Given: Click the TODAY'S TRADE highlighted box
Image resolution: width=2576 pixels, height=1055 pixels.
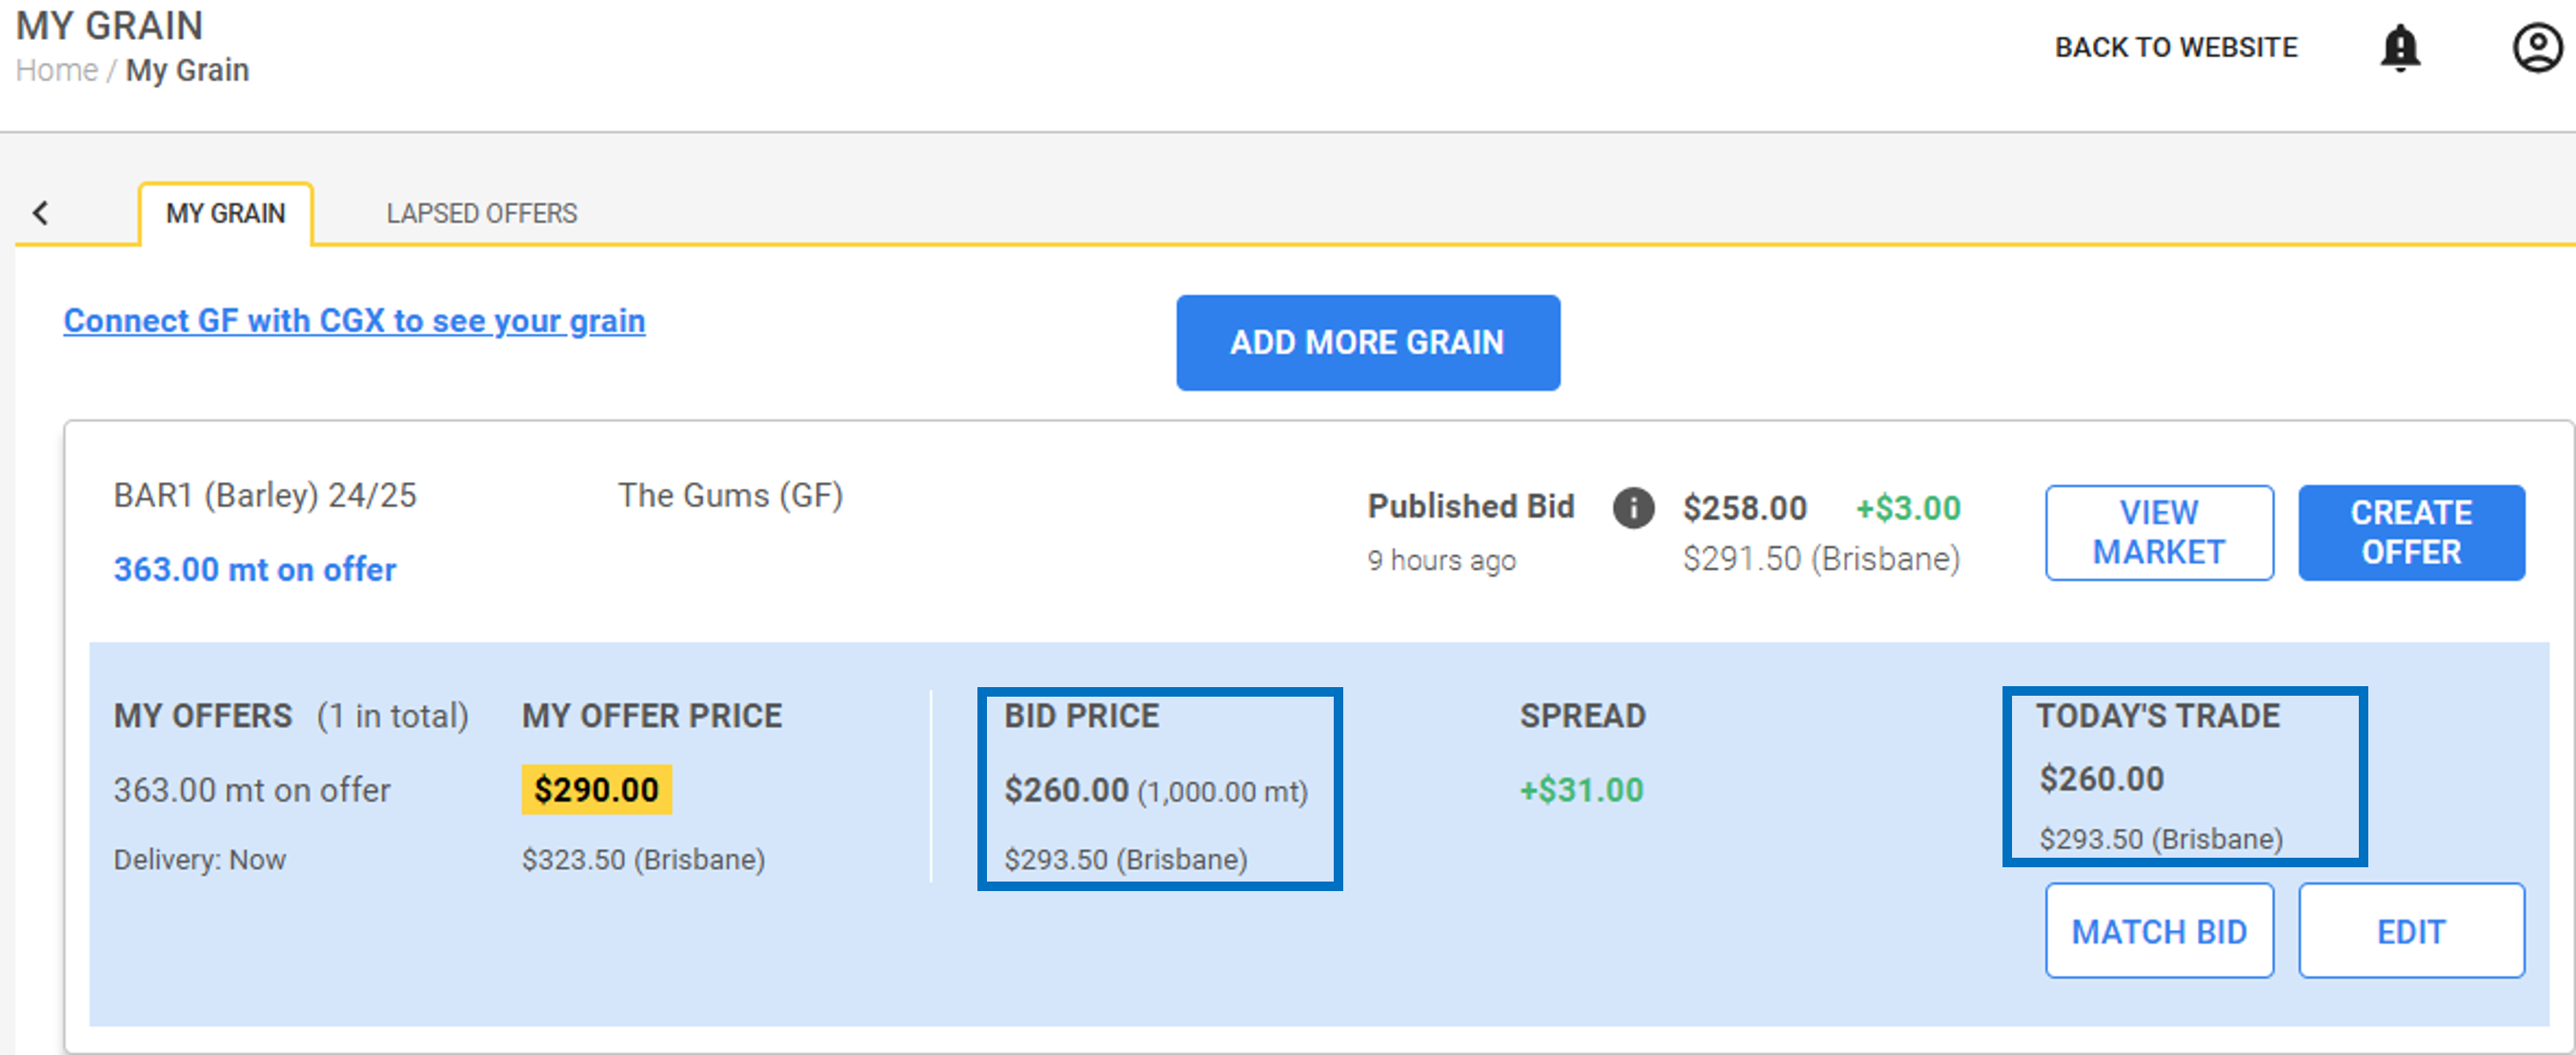Looking at the screenshot, I should point(2185,778).
